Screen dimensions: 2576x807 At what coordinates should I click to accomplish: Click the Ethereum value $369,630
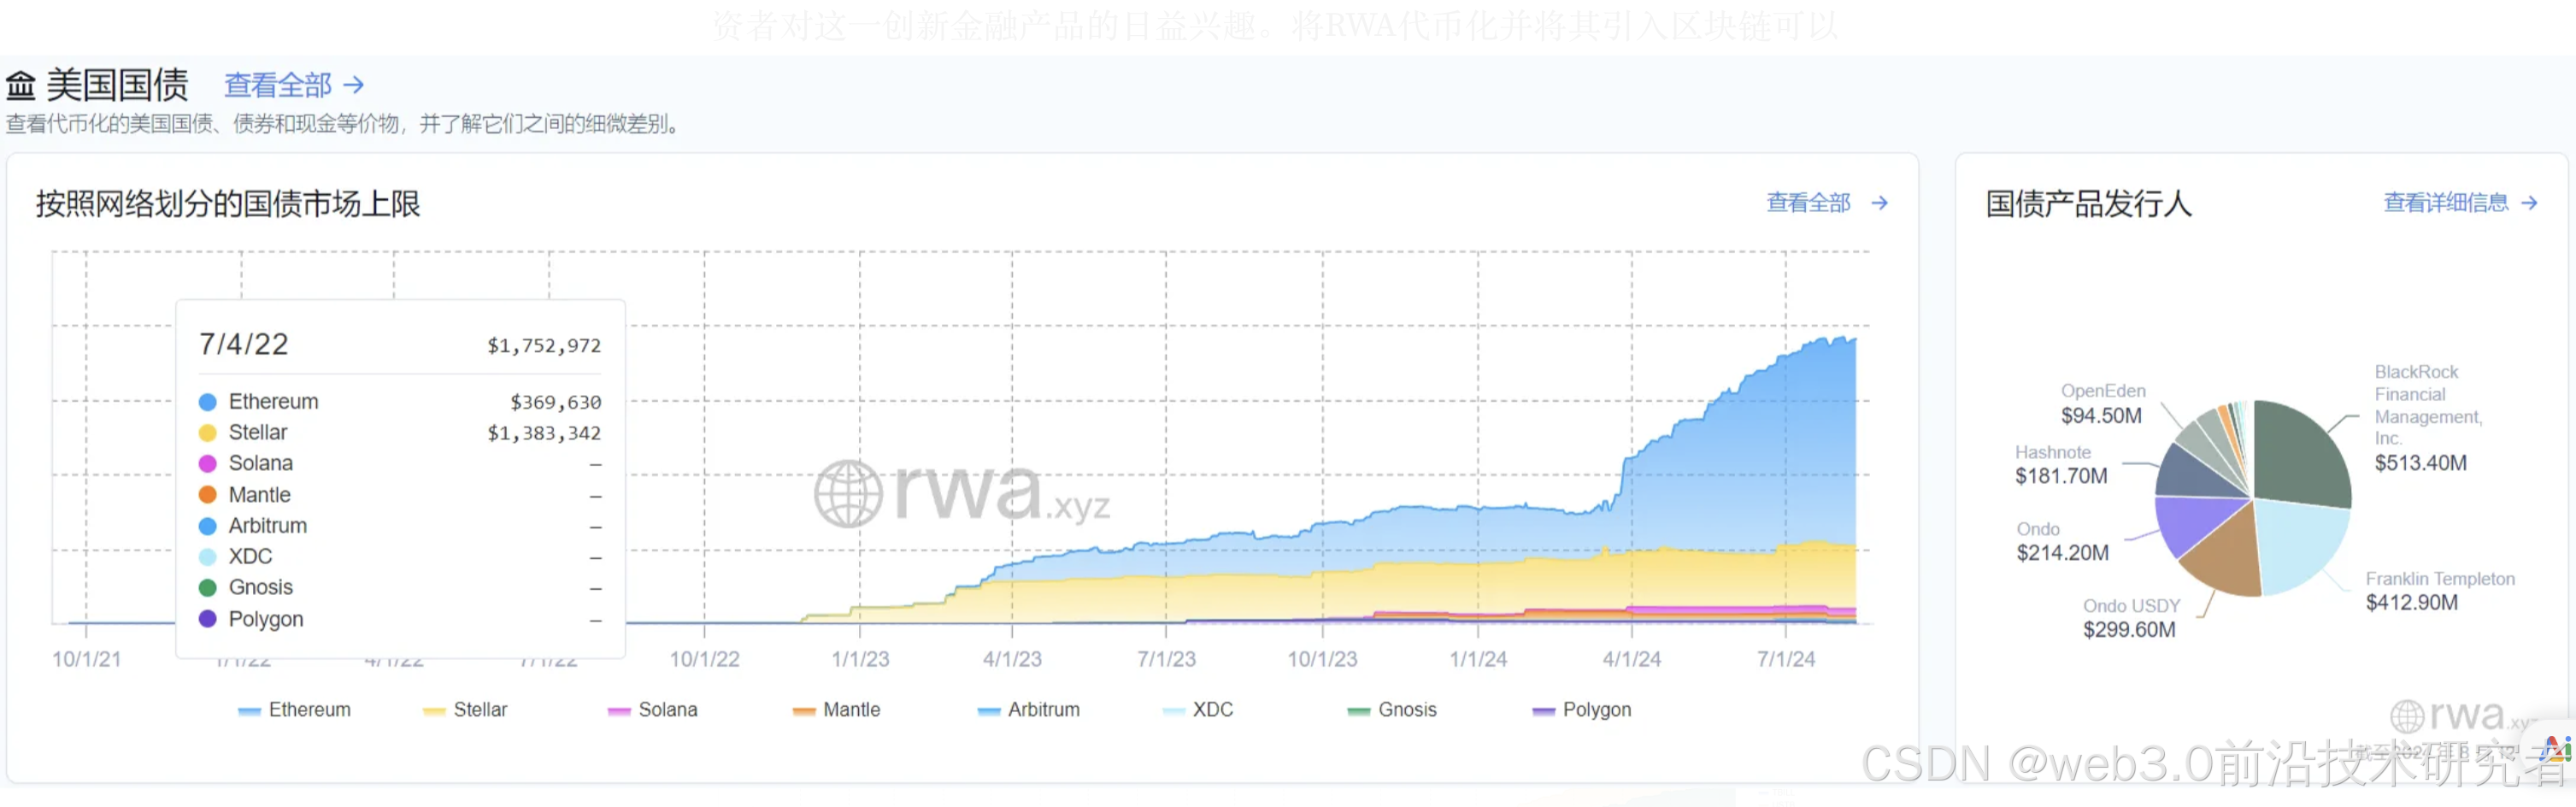(x=556, y=402)
